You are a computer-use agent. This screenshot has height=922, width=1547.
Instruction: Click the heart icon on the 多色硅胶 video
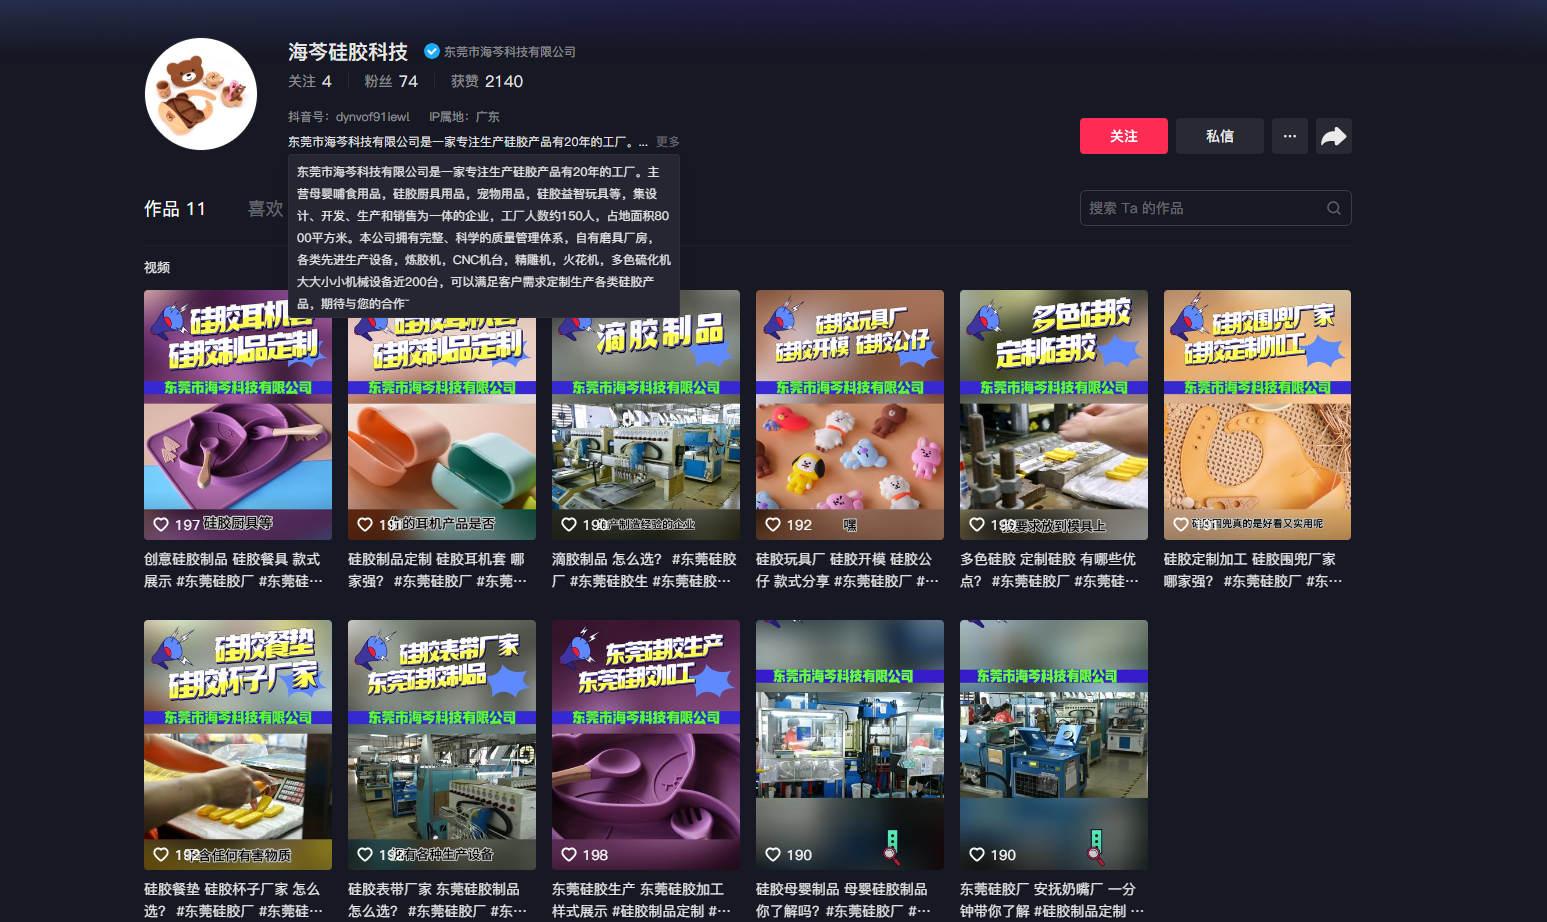(976, 523)
